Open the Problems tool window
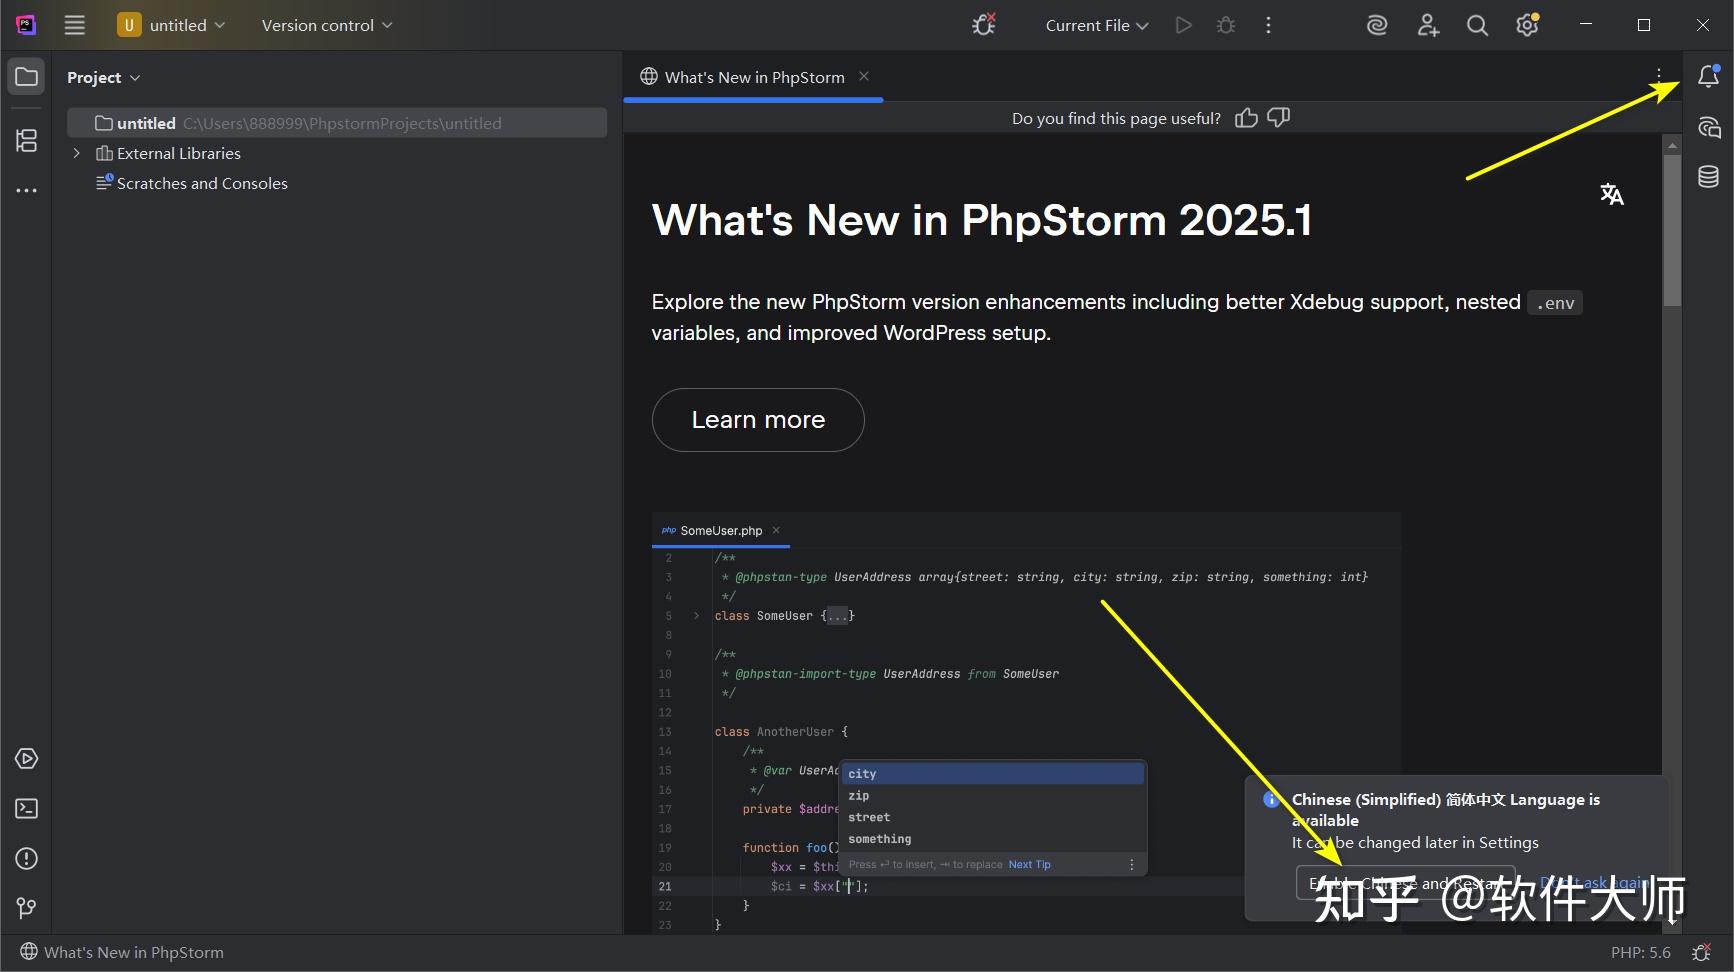 [26, 858]
